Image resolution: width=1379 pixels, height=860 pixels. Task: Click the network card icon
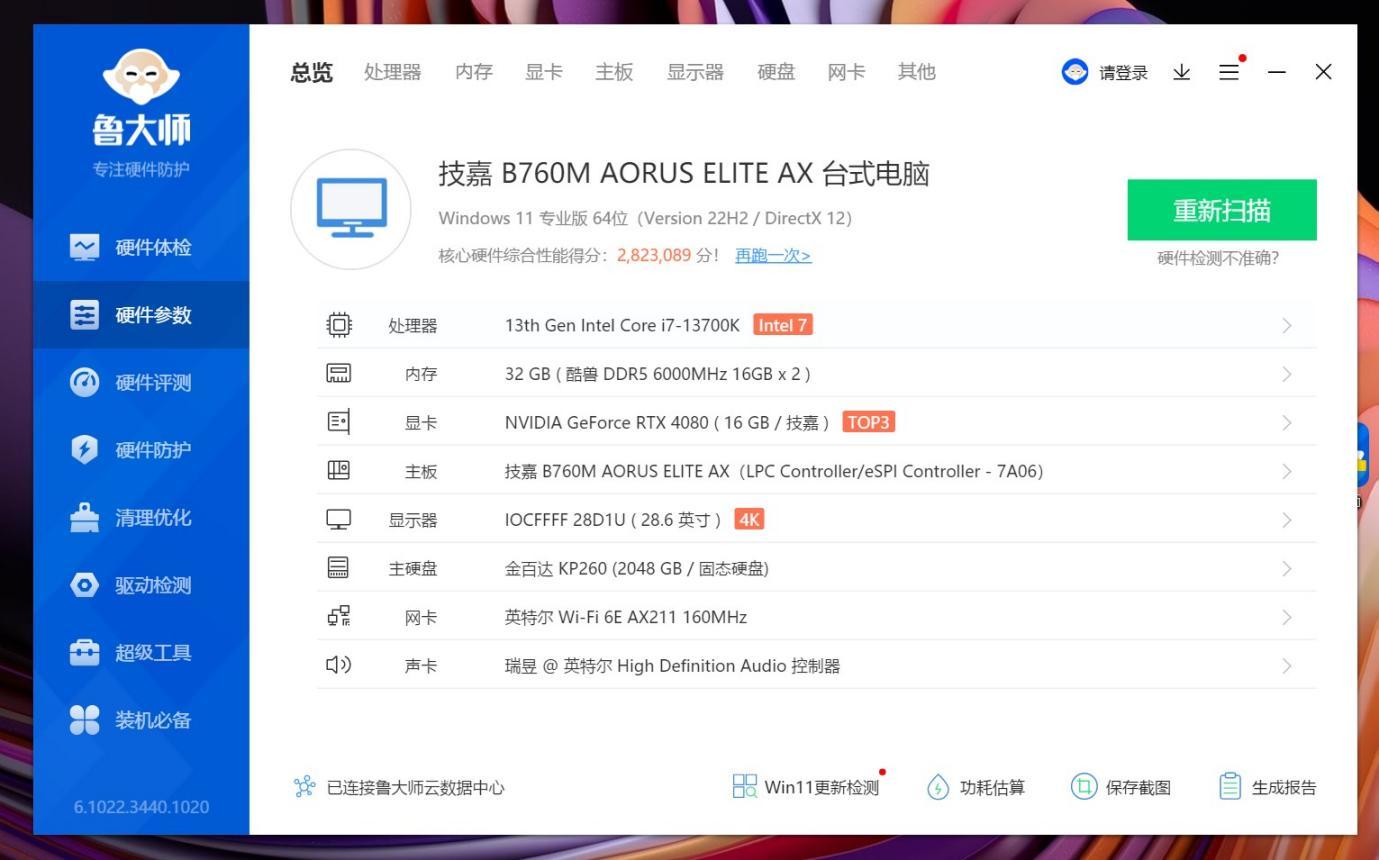(x=339, y=617)
